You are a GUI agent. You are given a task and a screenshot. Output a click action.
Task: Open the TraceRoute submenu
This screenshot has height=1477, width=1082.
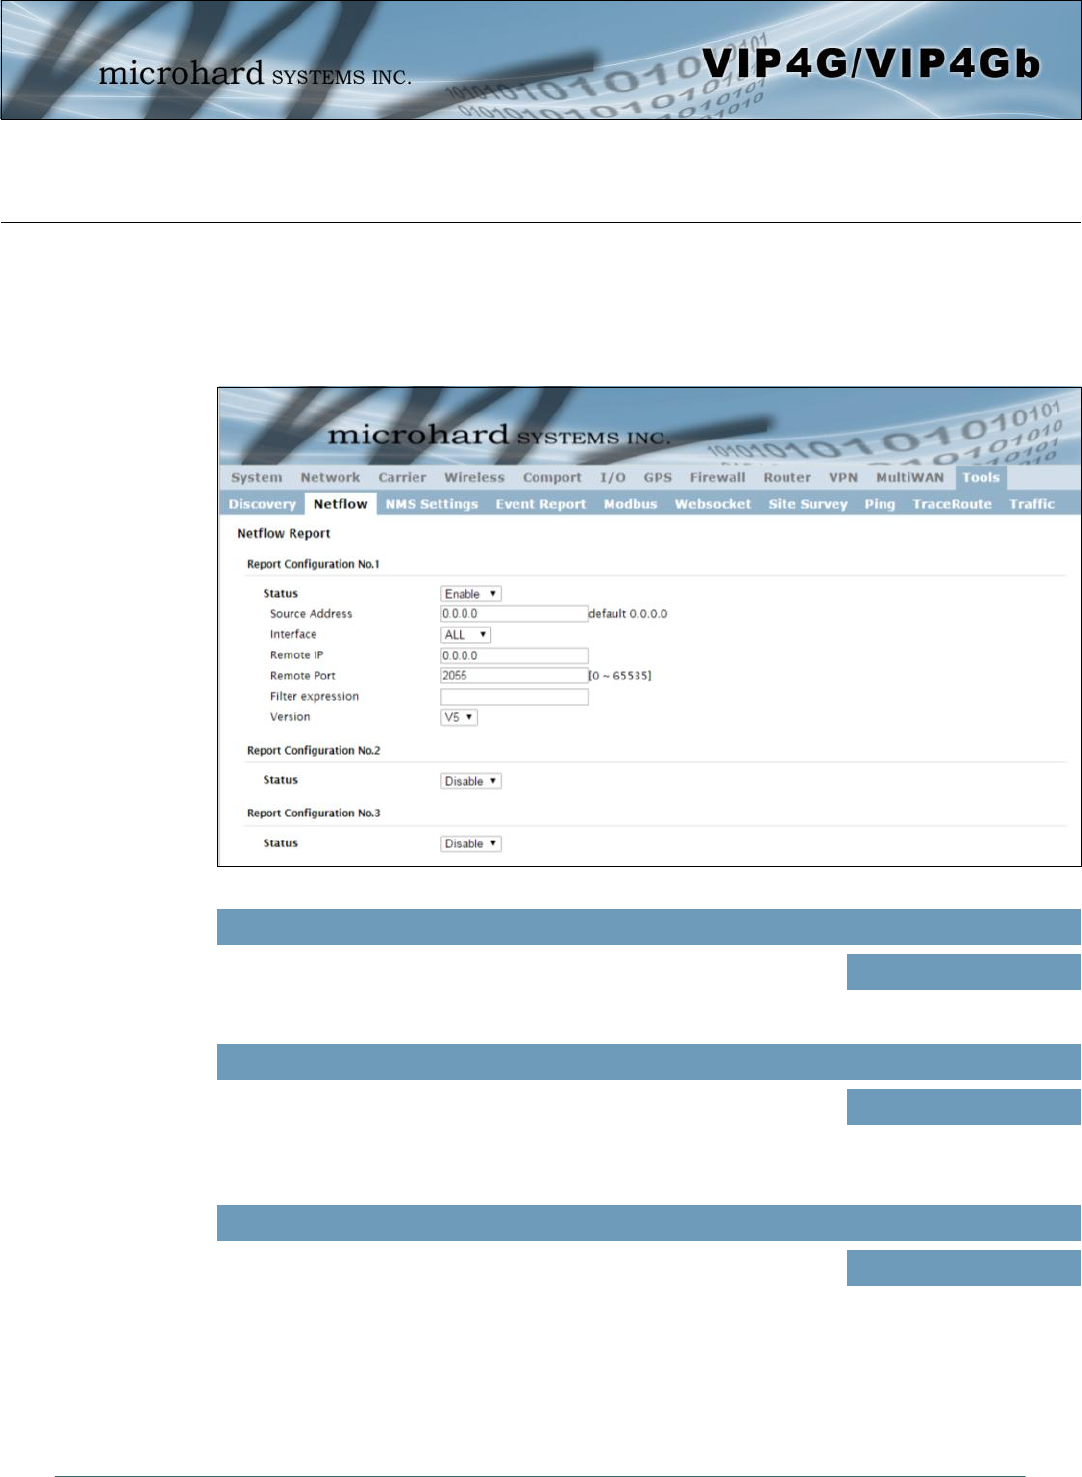(952, 504)
